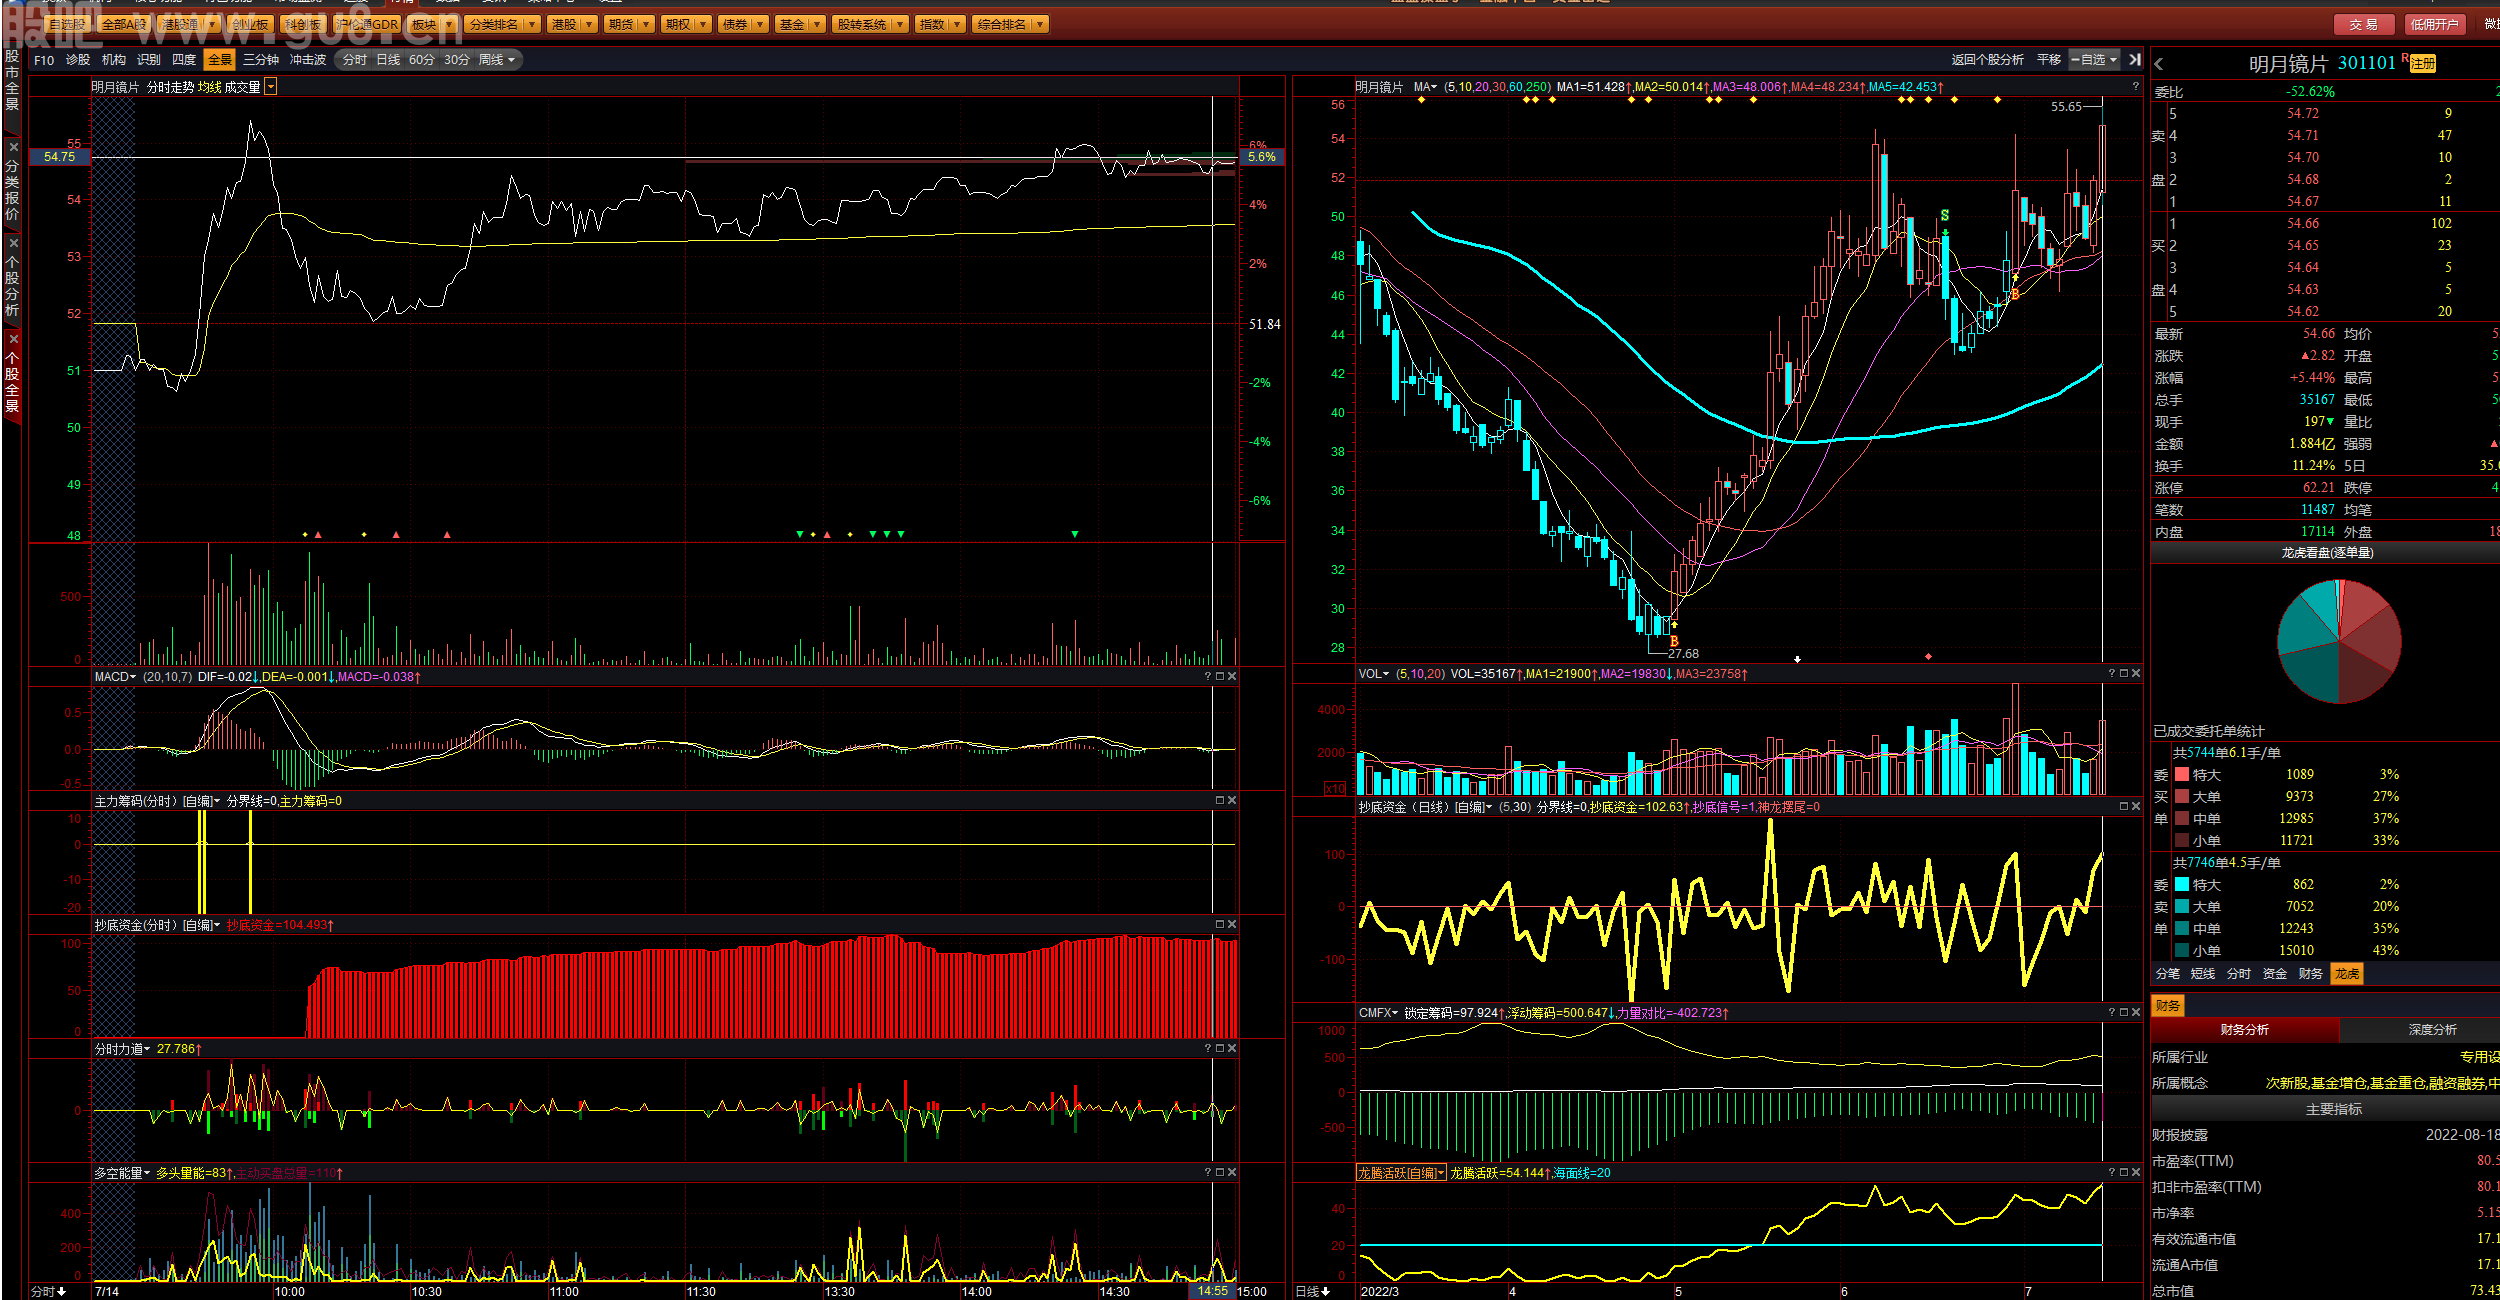2500x1300 pixels.
Task: Maximize the MACD indicator panel
Action: point(1220,677)
